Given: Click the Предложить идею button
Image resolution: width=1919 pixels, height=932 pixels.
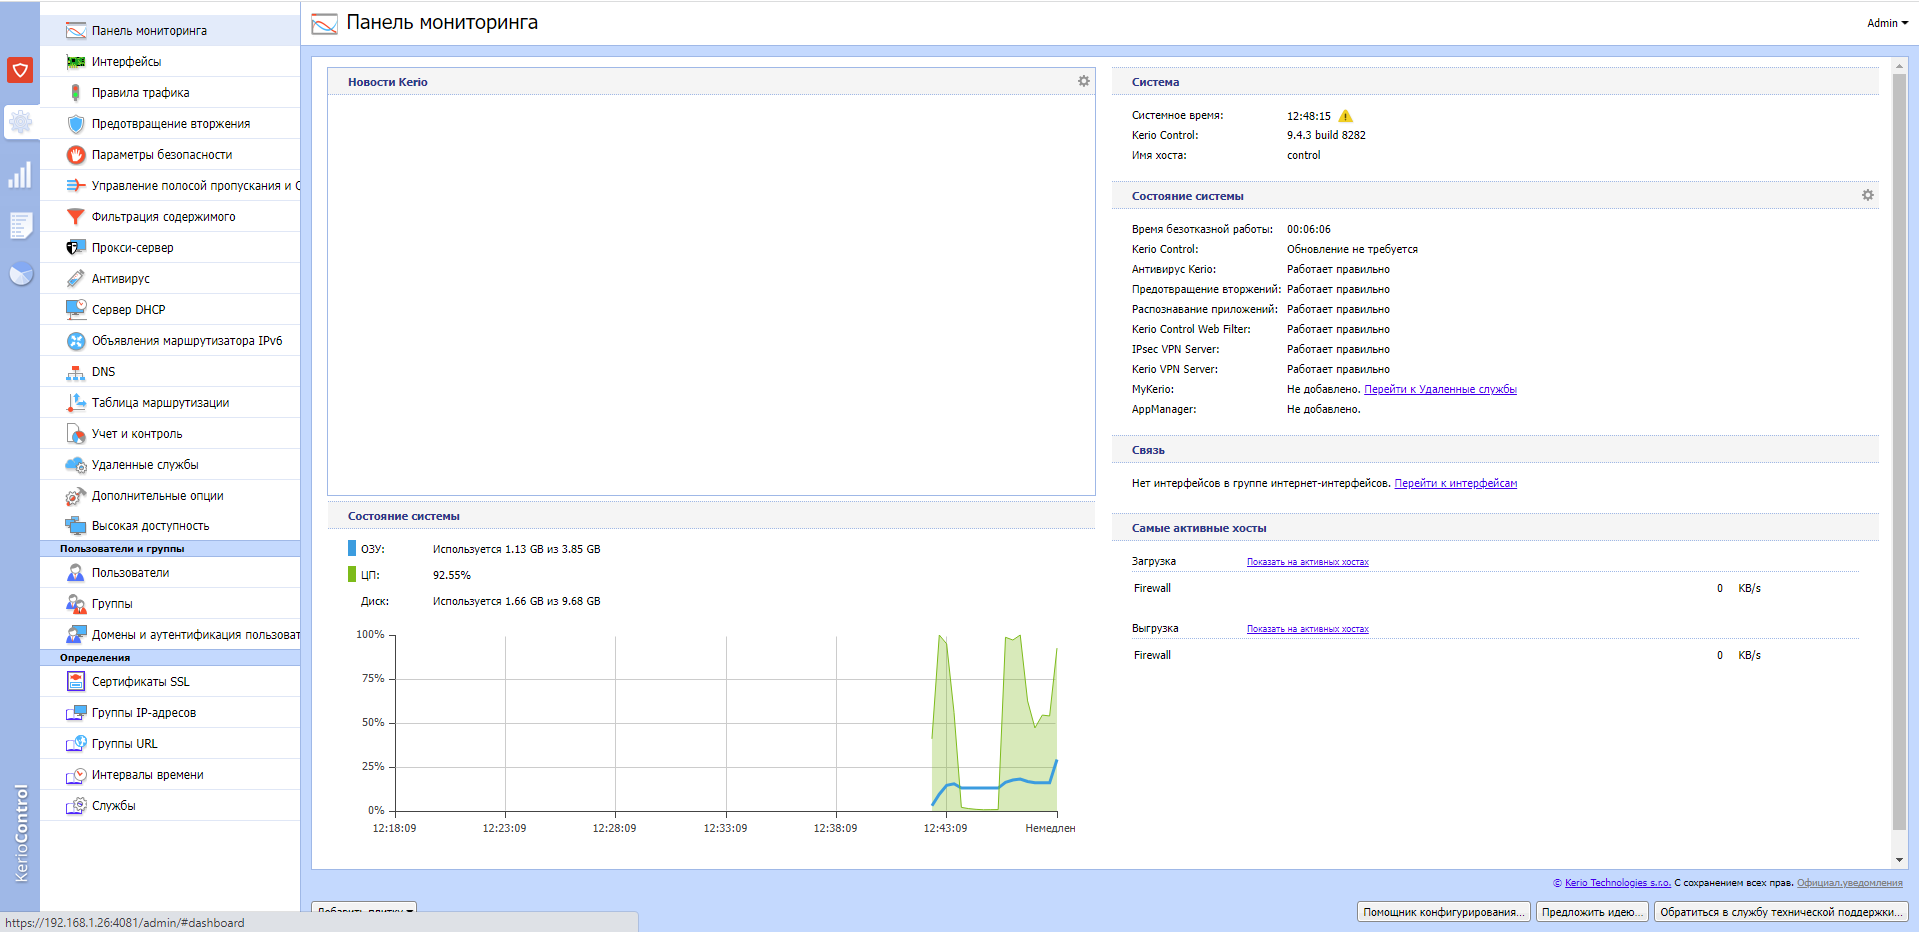Looking at the screenshot, I should [x=1591, y=912].
